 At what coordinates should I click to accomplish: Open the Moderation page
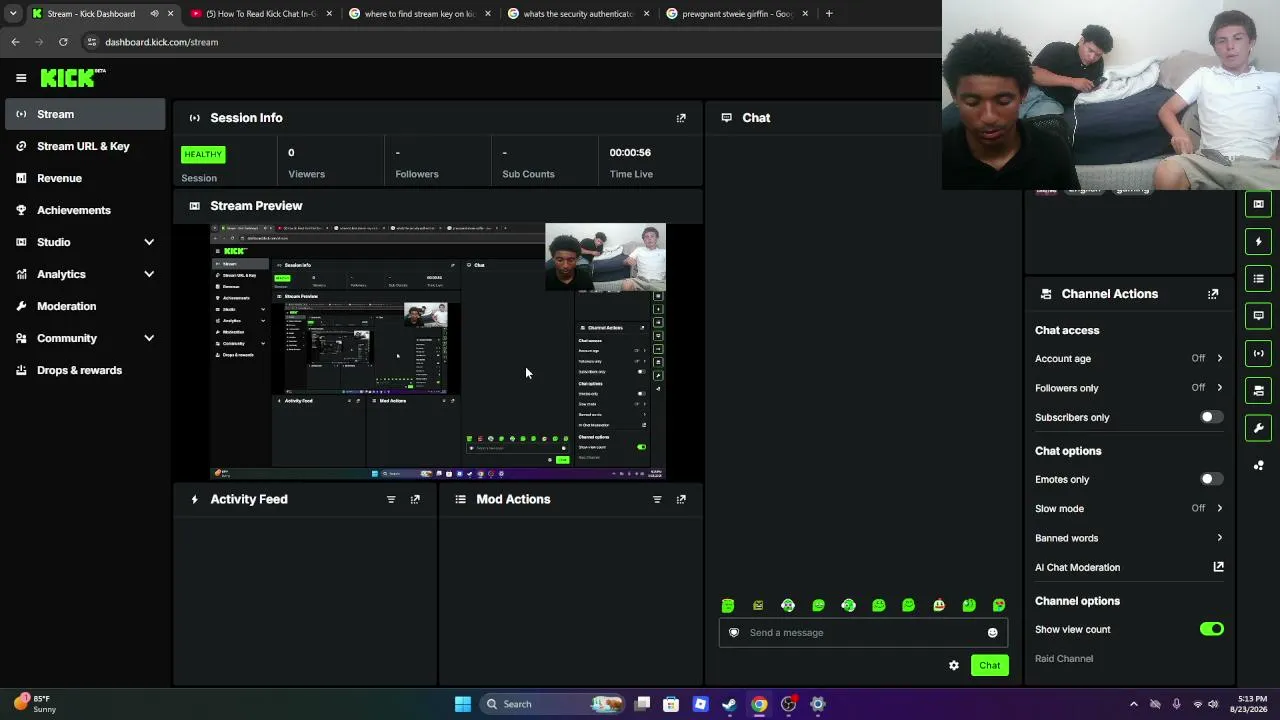[85, 306]
